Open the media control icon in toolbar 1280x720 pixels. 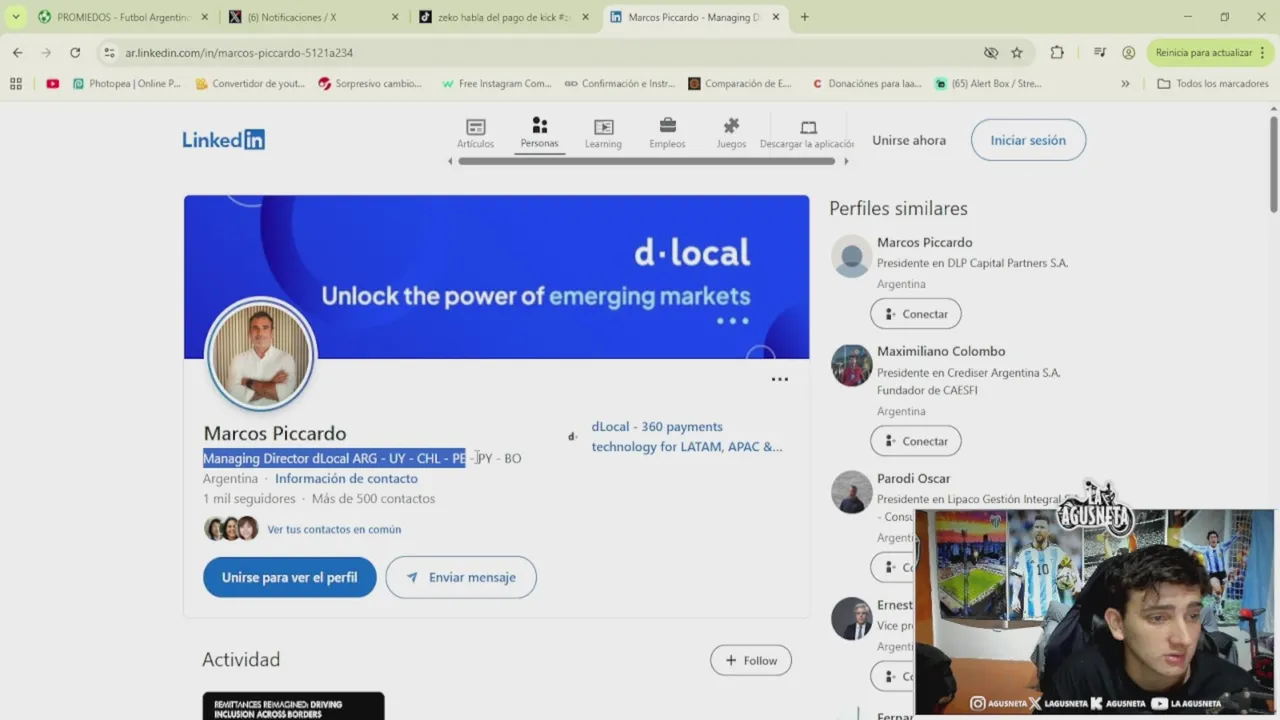1100,53
